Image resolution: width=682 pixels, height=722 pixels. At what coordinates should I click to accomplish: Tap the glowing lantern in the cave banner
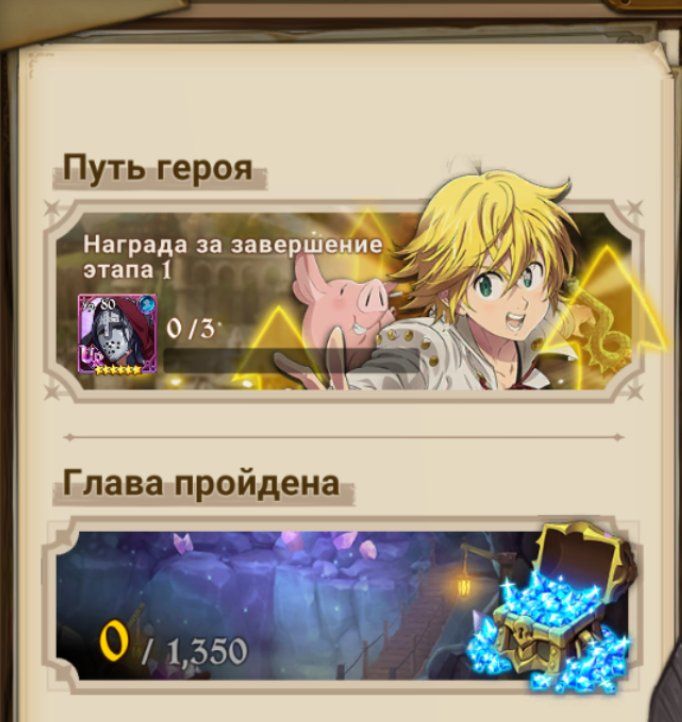point(464,586)
